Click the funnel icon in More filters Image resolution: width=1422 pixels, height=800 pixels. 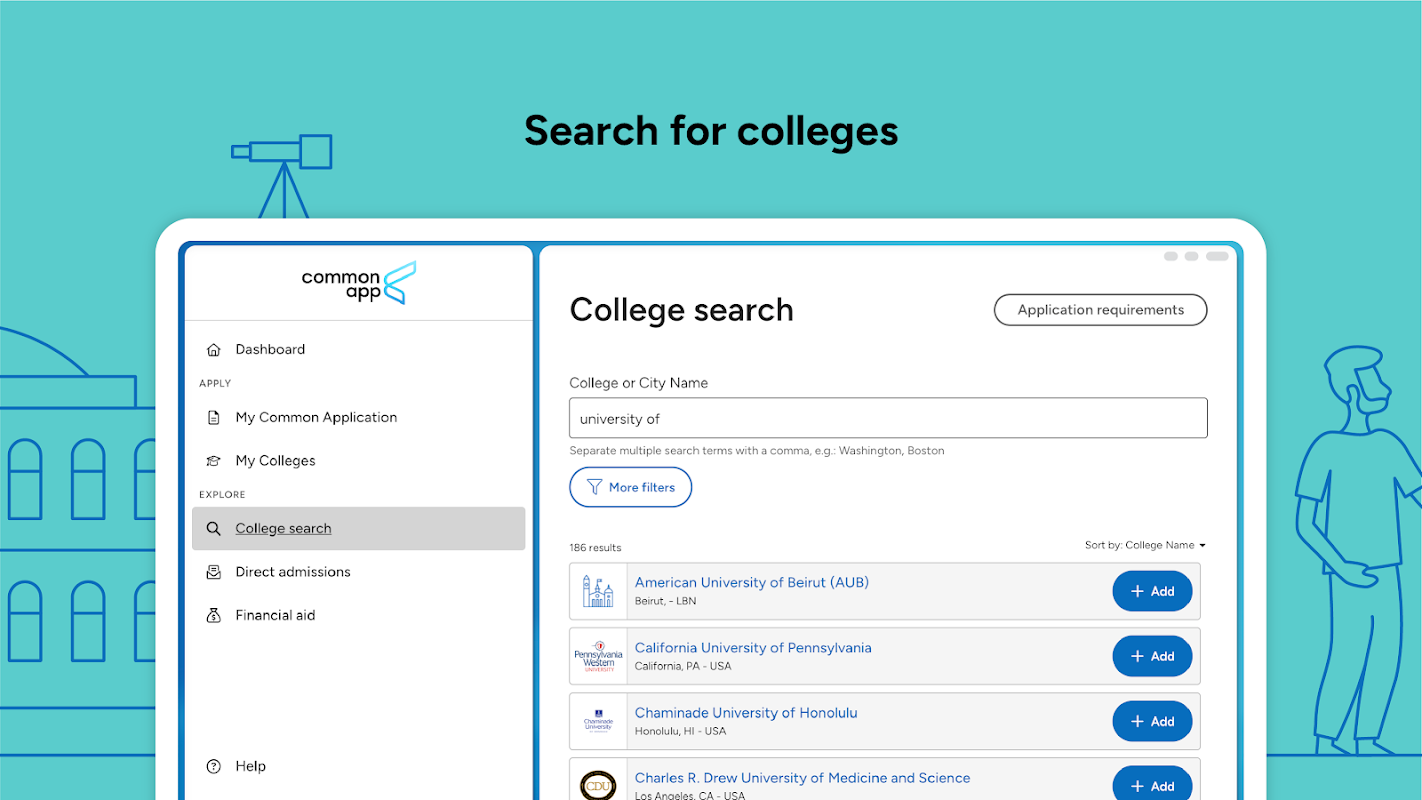tap(594, 487)
